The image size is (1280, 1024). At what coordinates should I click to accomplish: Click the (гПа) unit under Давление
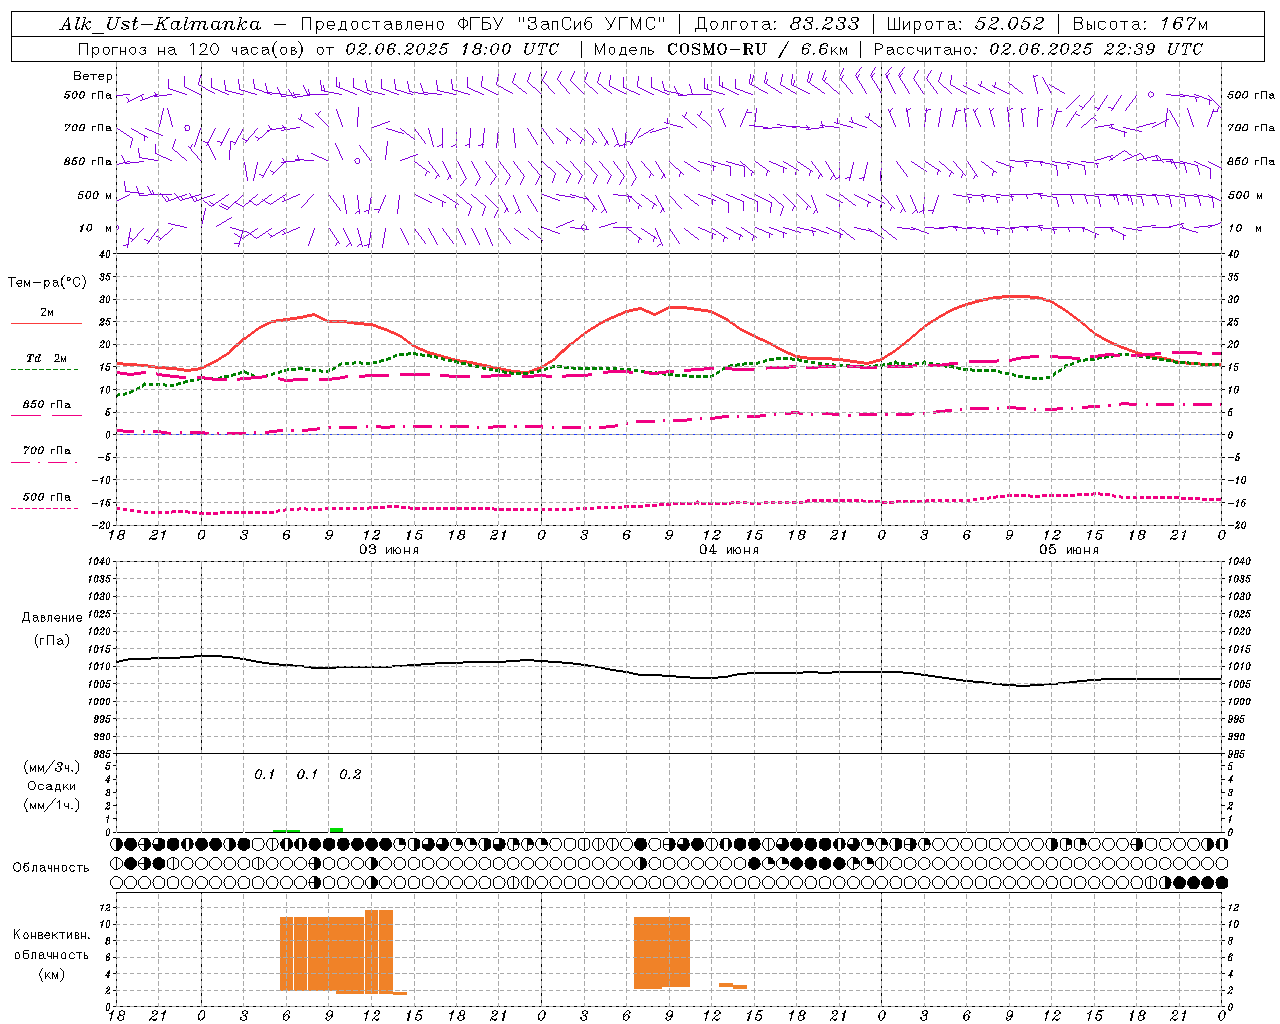52,641
